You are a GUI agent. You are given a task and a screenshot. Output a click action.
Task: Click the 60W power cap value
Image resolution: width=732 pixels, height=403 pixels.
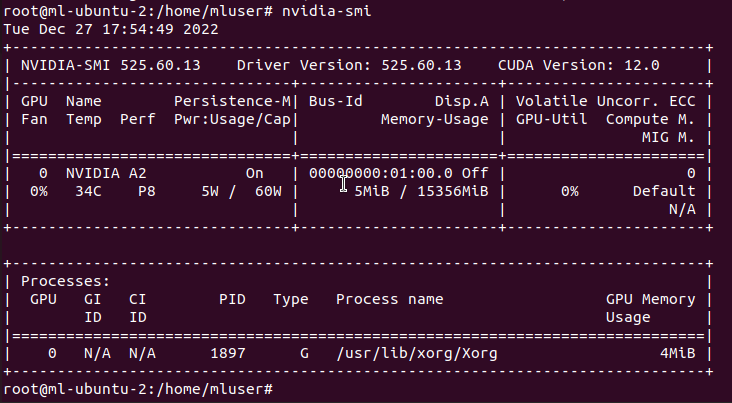(x=268, y=191)
